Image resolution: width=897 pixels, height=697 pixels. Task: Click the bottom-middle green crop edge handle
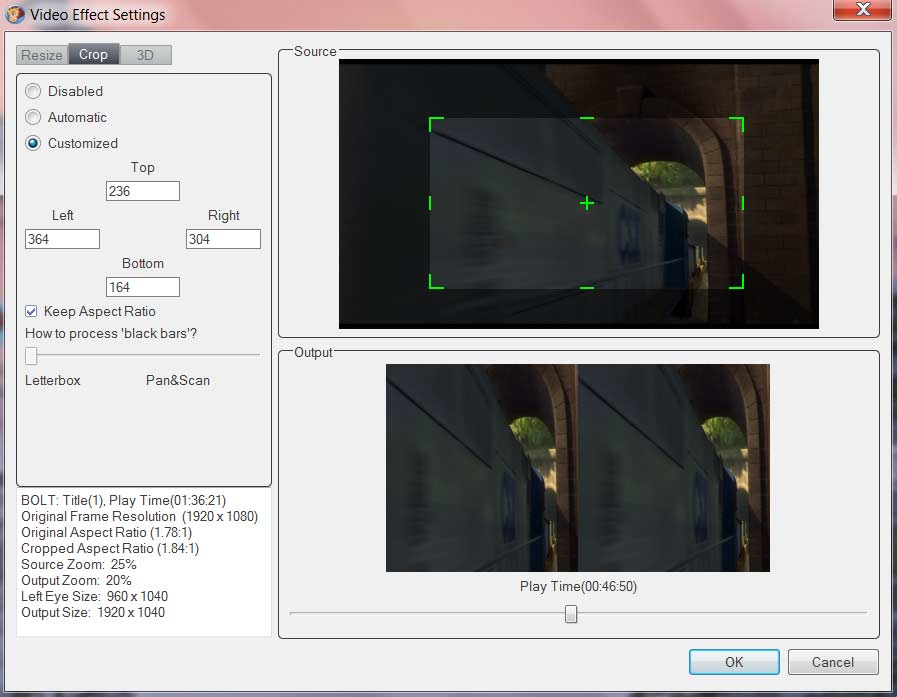(587, 287)
